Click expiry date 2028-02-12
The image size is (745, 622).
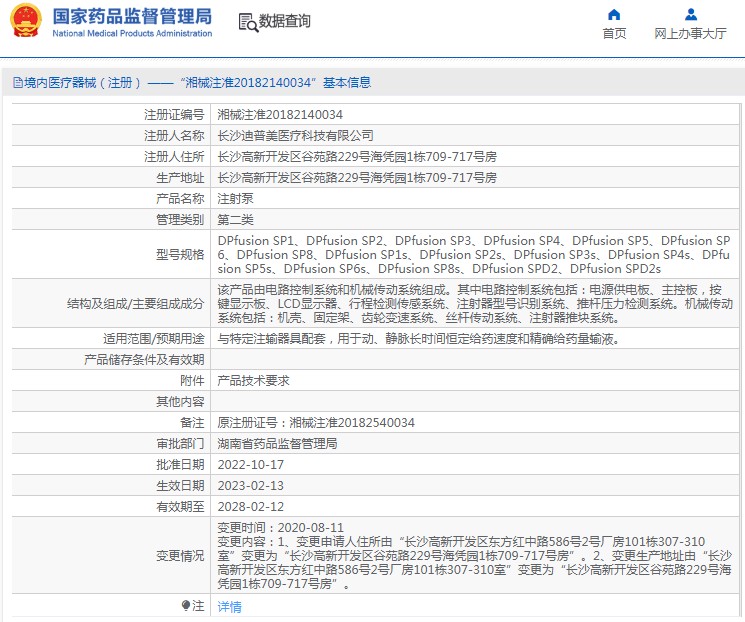[x=251, y=507]
